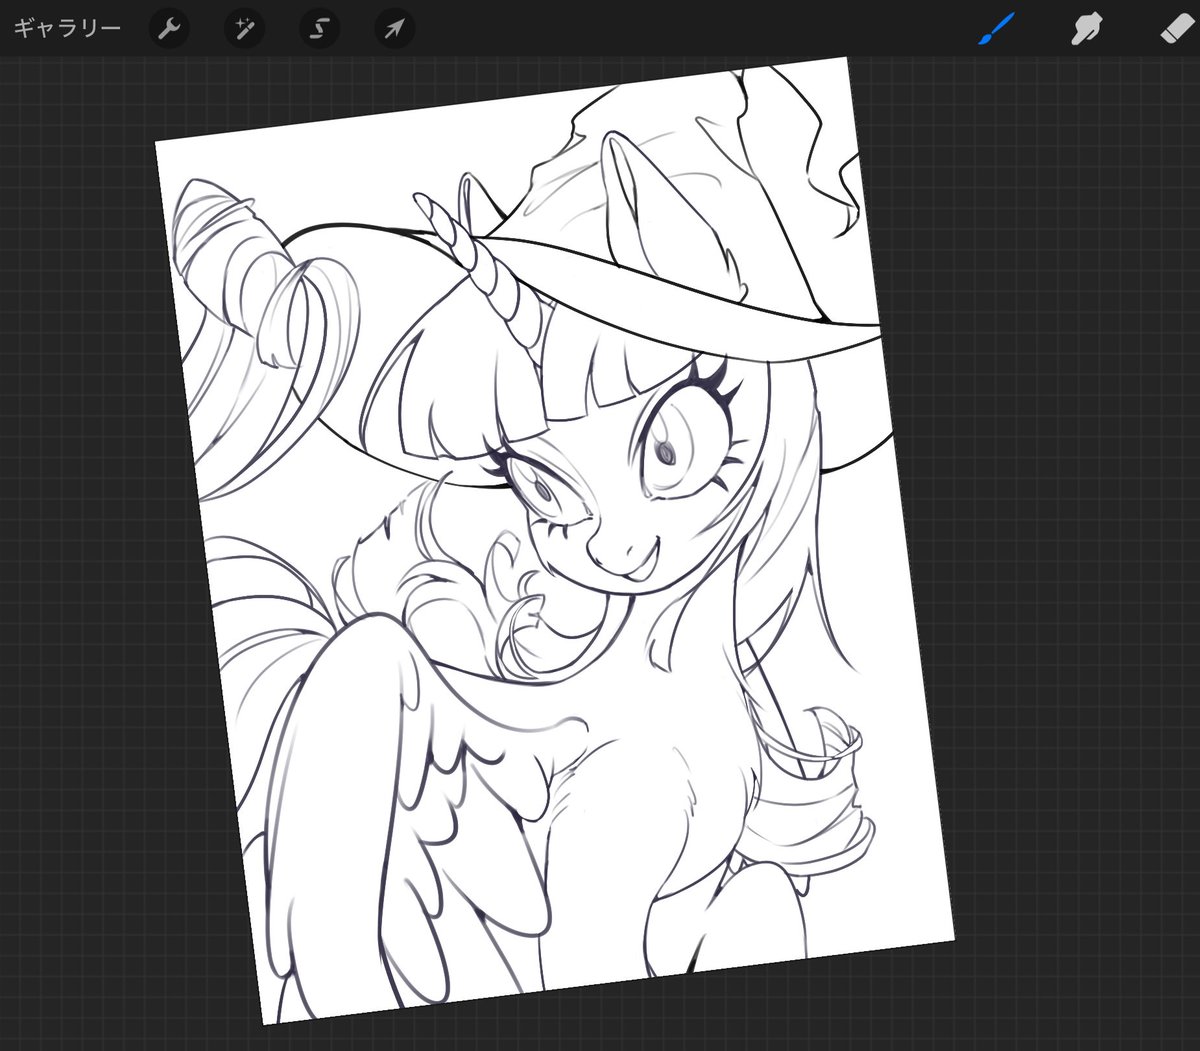Viewport: 1200px width, 1051px height.
Task: Select the Adjustments magic wand icon
Action: pos(244,29)
